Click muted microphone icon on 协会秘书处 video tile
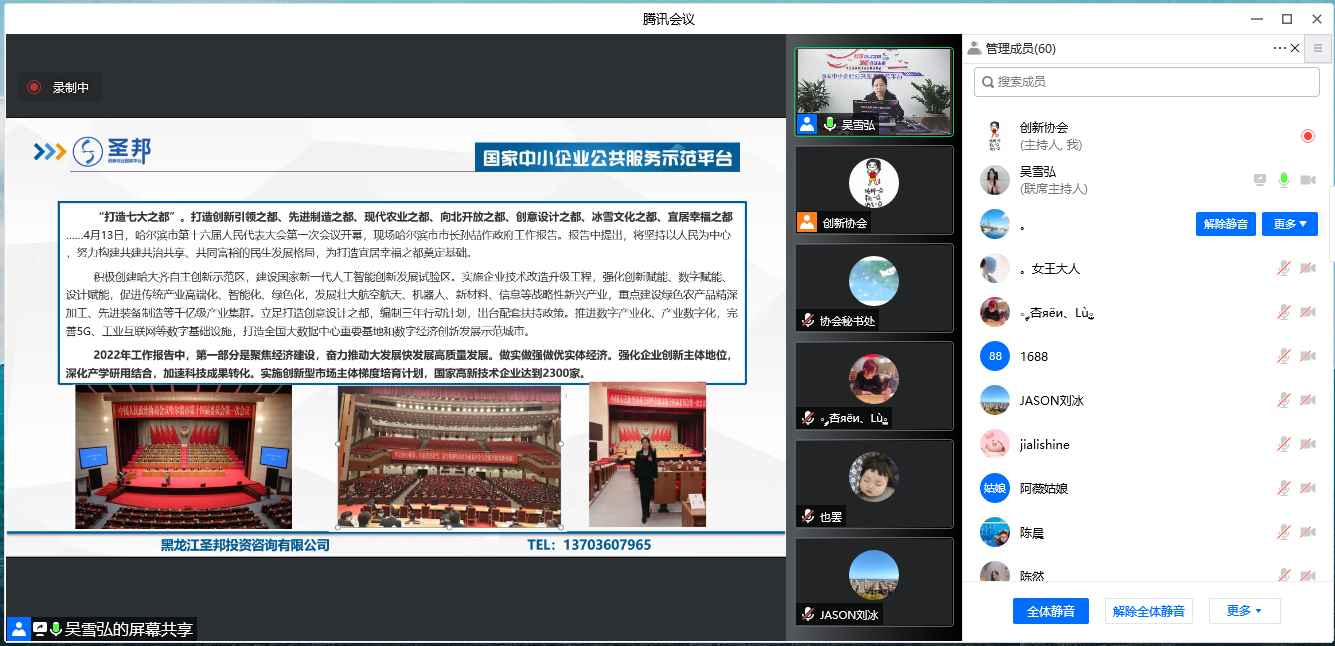The image size is (1335, 646). (x=808, y=320)
